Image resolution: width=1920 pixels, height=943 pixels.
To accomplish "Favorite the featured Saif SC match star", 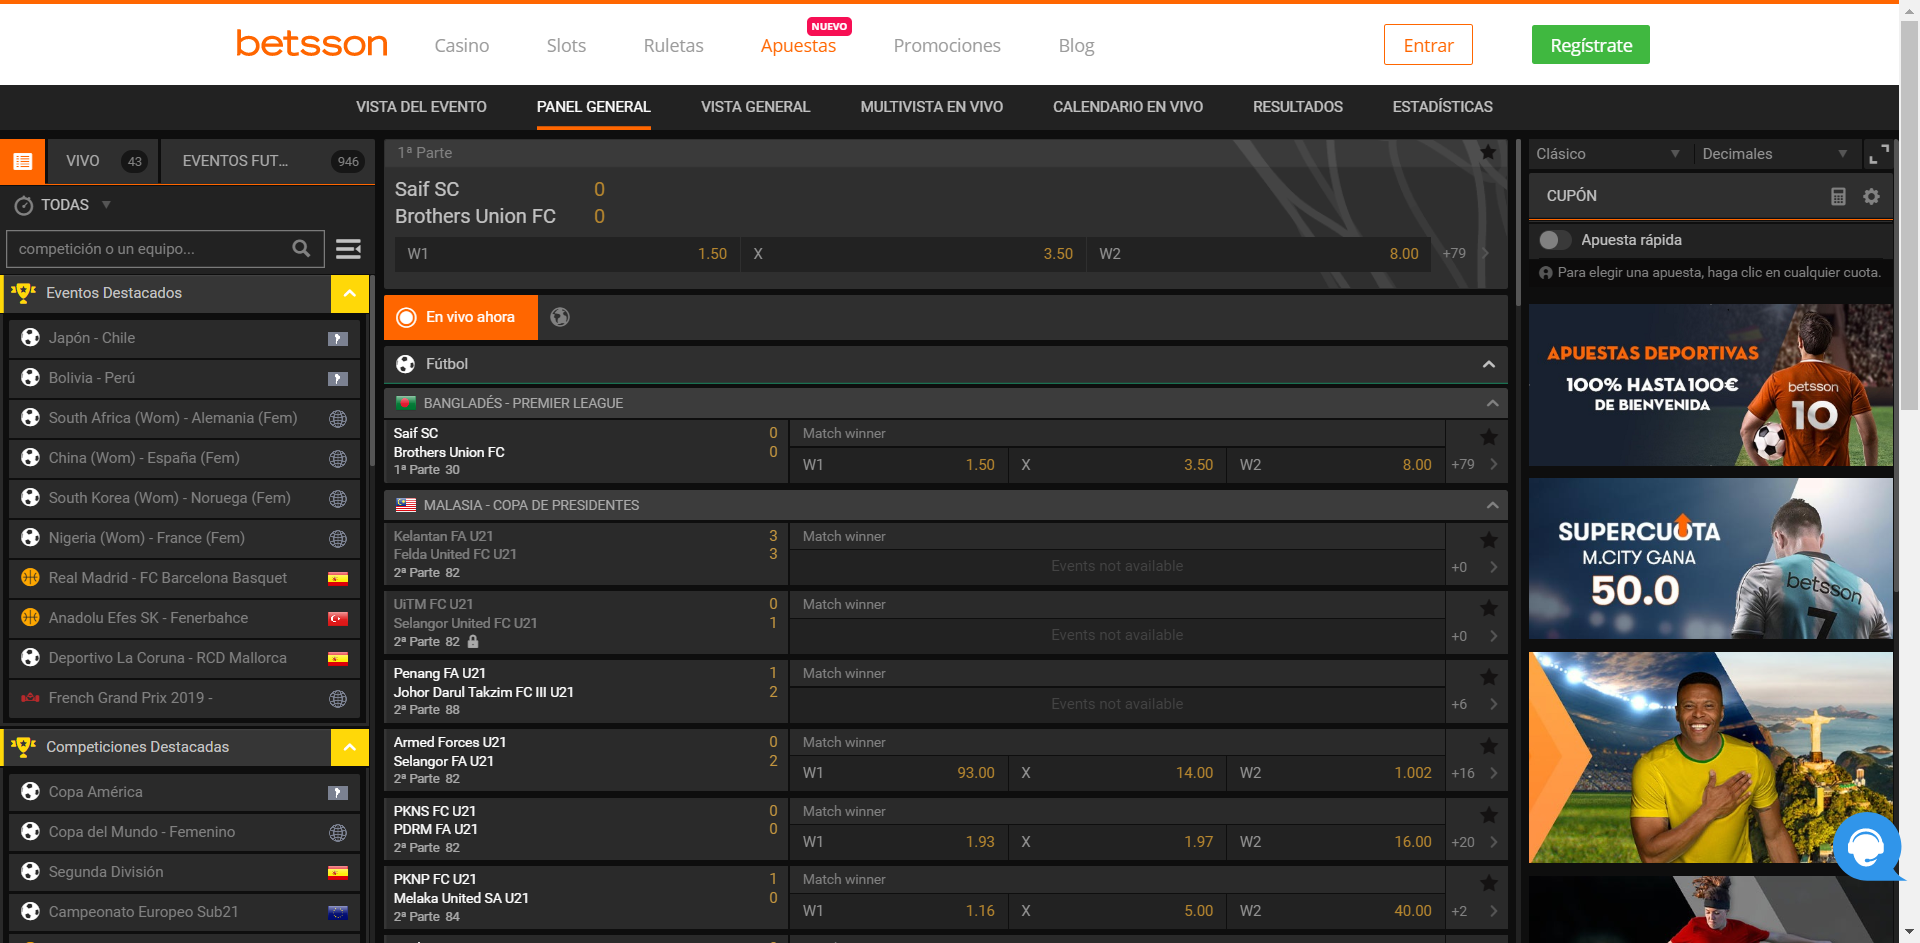I will (x=1488, y=152).
